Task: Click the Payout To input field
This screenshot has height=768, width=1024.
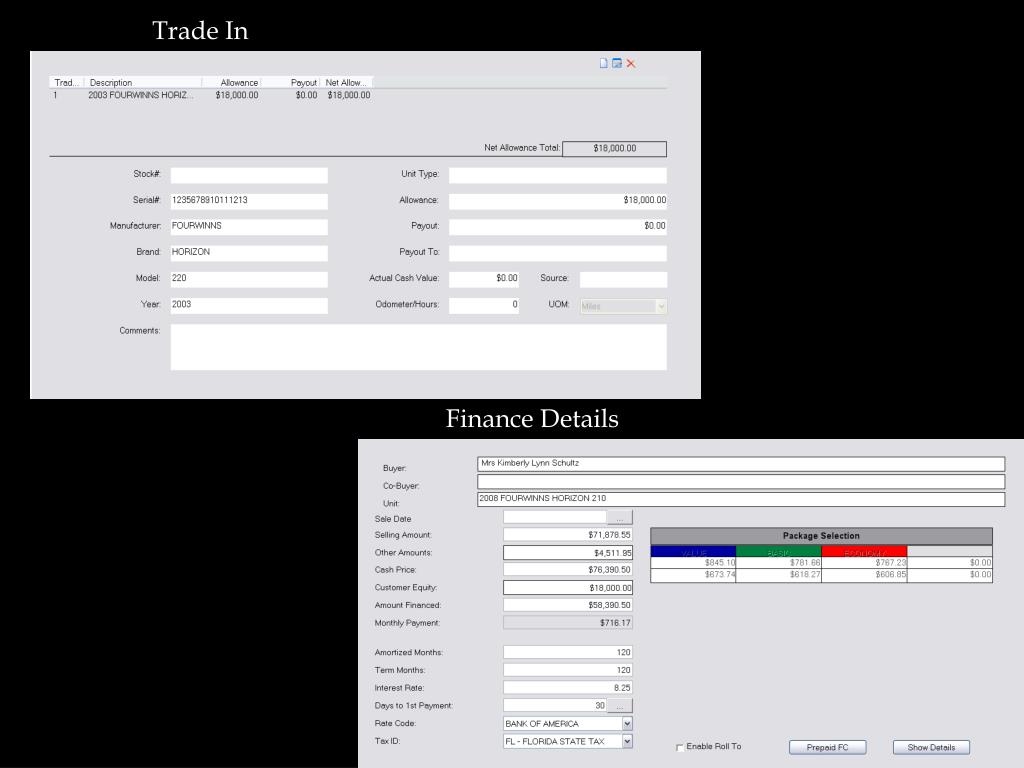Action: 558,253
